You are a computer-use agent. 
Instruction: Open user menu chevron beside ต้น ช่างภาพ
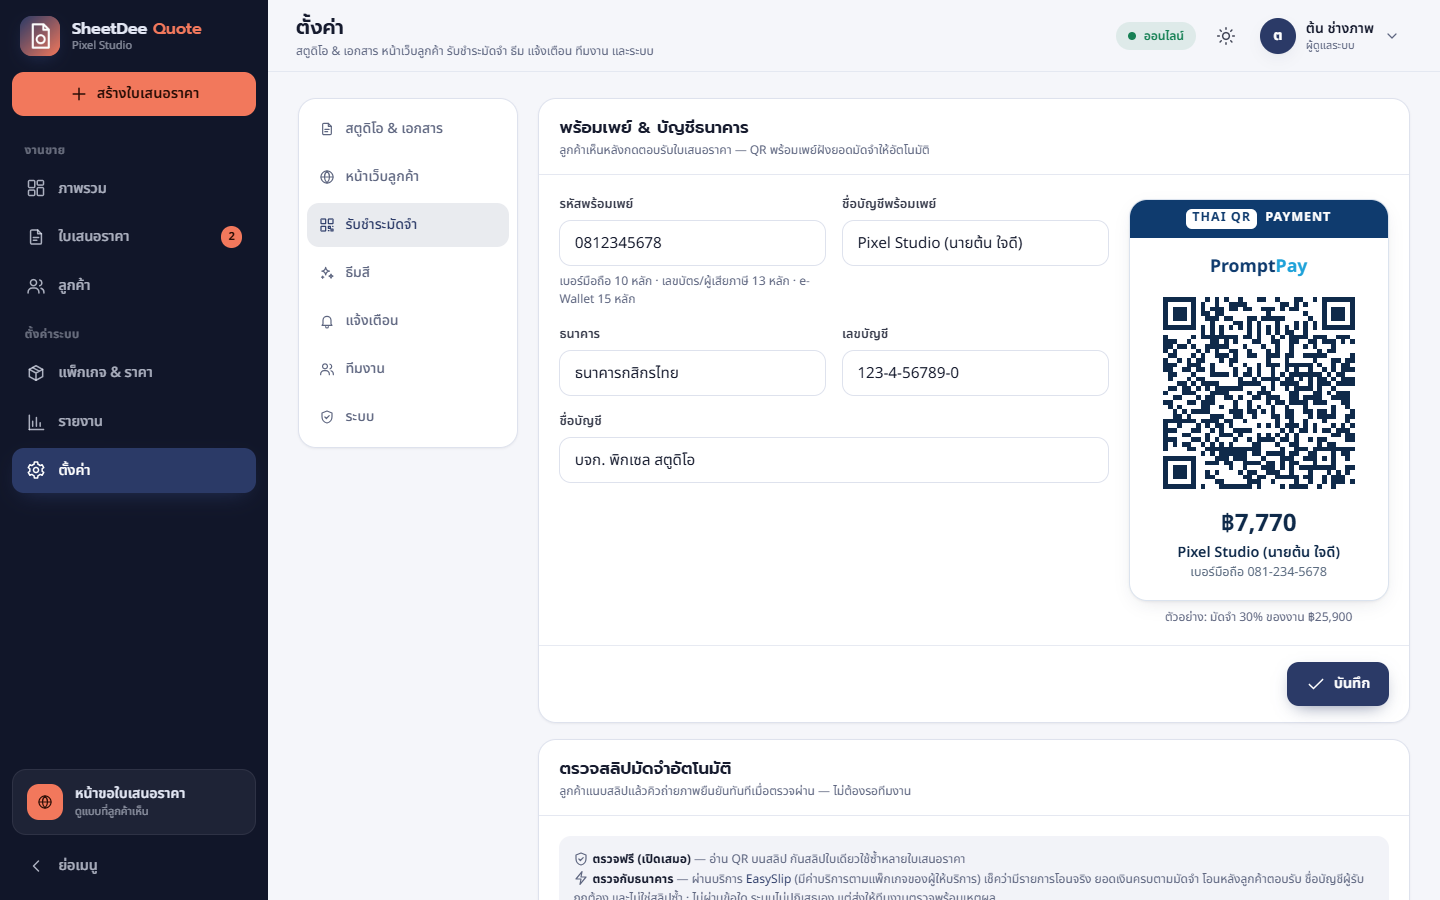(1392, 36)
